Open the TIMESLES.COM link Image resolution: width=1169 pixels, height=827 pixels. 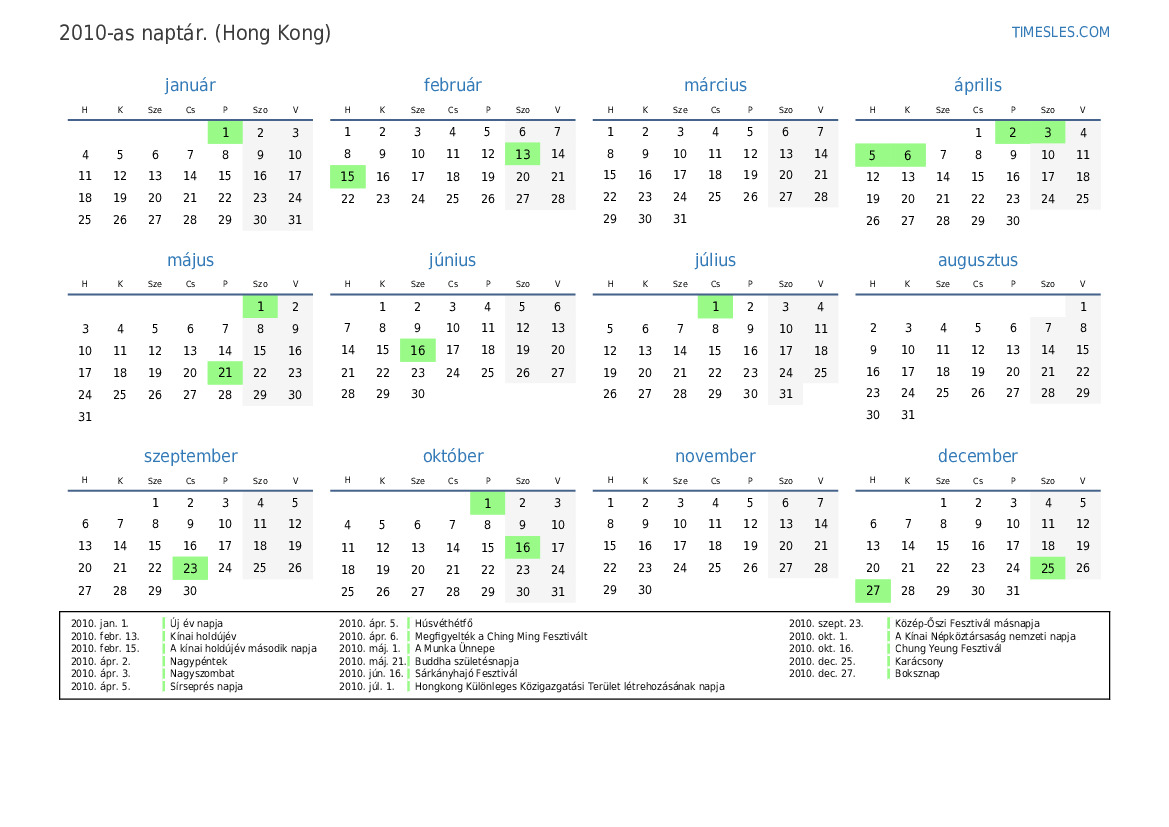[x=1060, y=32]
